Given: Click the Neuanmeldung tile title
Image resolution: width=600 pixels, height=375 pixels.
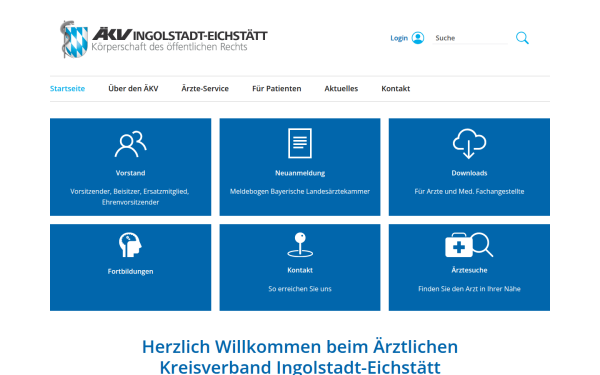Looking at the screenshot, I should (x=300, y=173).
